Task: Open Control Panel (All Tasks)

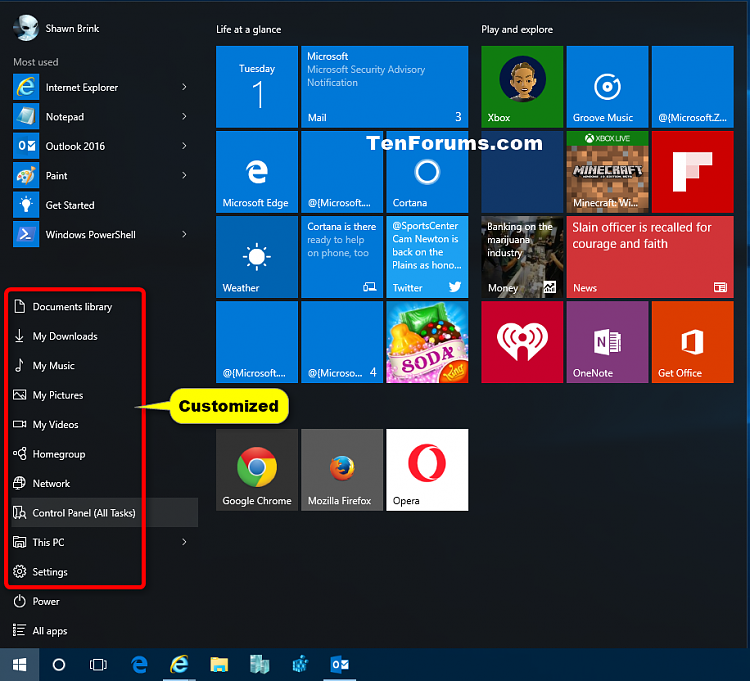Action: [x=104, y=513]
